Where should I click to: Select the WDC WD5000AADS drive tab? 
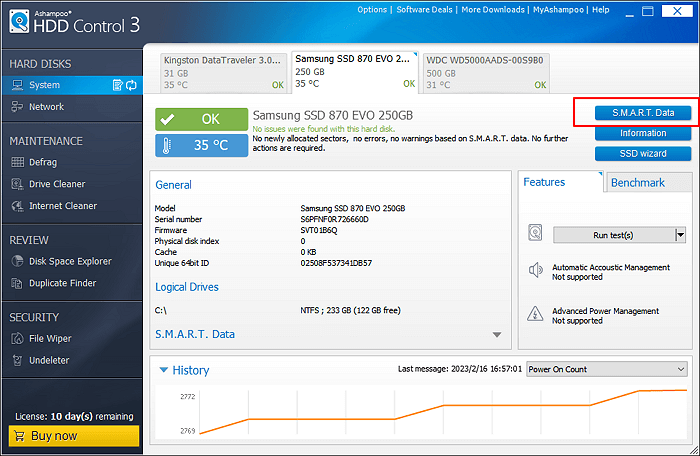pyautogui.click(x=485, y=72)
